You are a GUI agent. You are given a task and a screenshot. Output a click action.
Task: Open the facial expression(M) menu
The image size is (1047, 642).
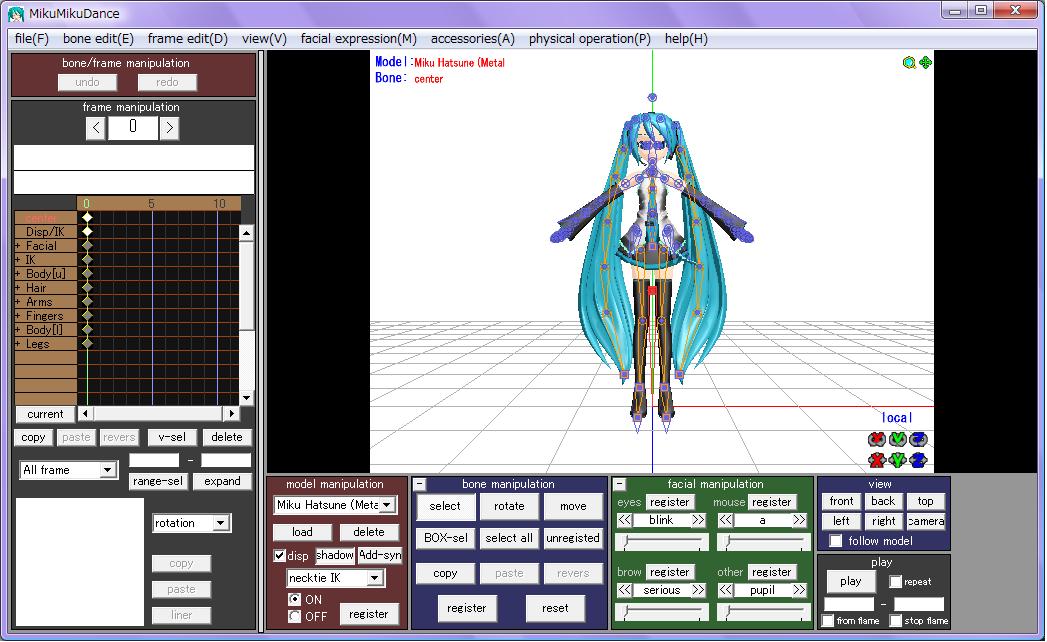pyautogui.click(x=359, y=39)
